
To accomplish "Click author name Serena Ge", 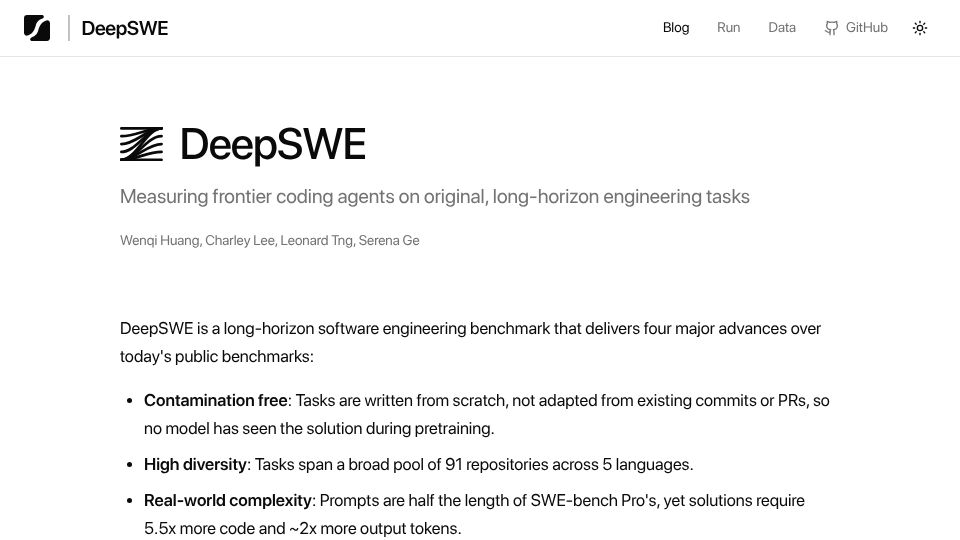I will [x=389, y=241].
